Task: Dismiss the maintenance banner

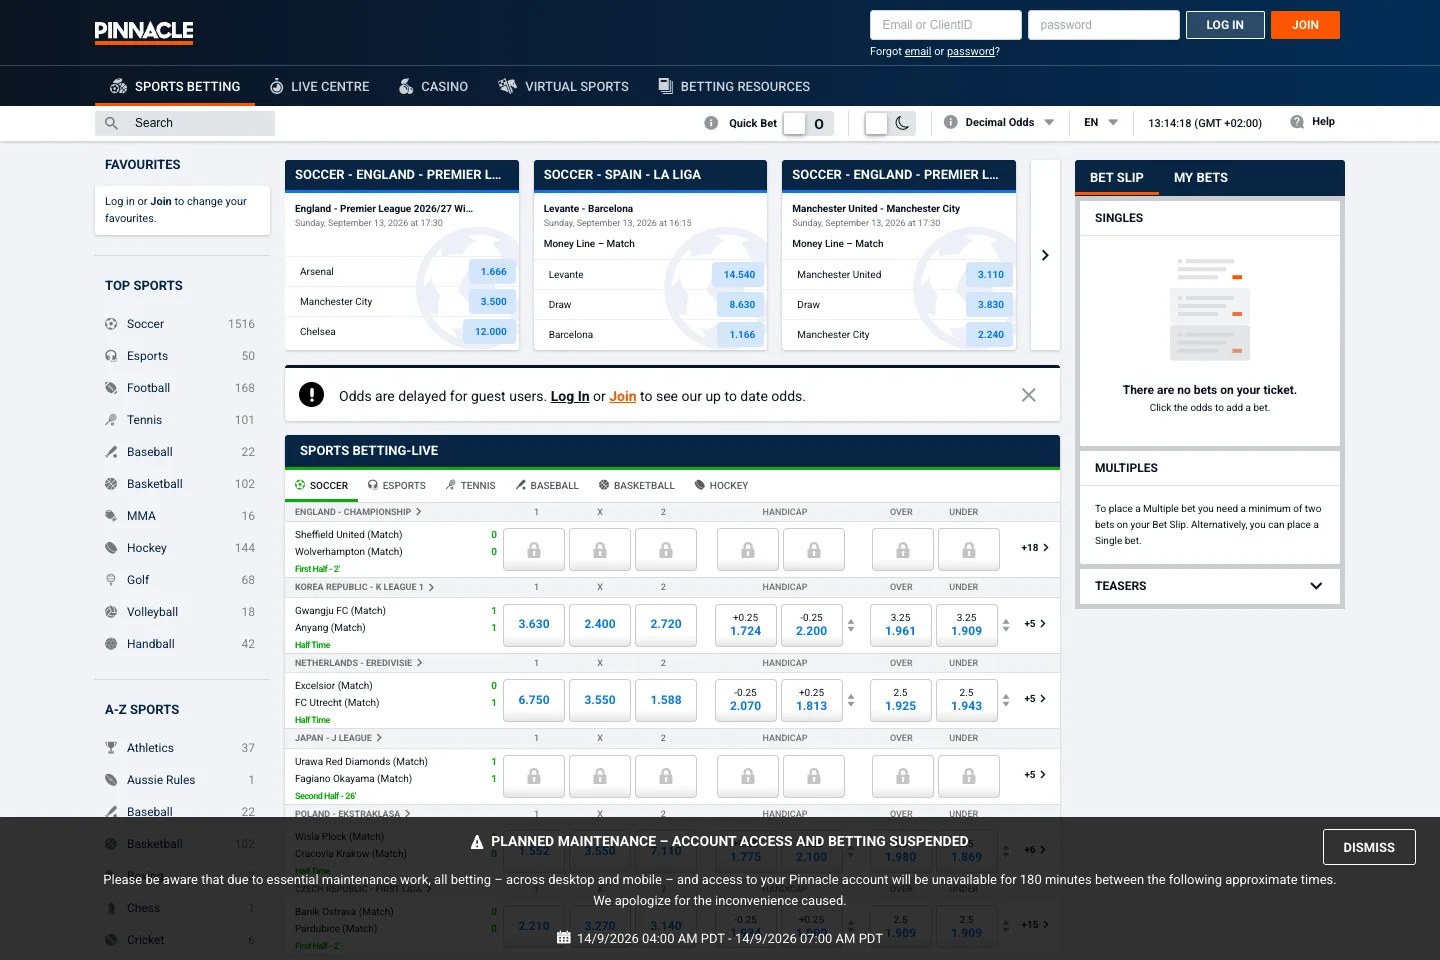Action: tap(1369, 847)
